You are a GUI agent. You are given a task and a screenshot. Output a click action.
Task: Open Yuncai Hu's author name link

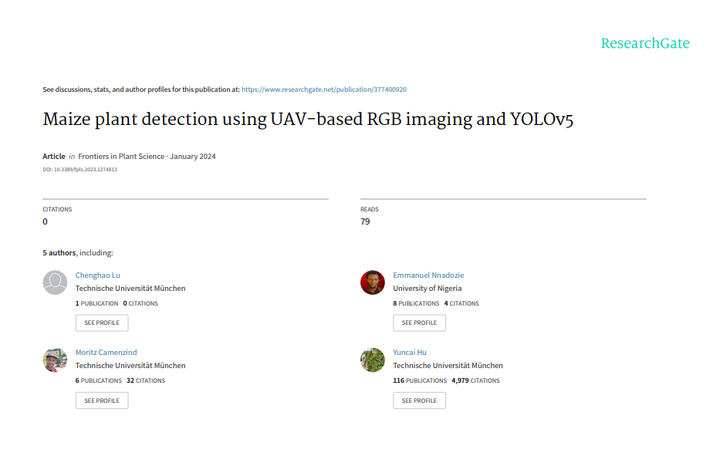410,352
